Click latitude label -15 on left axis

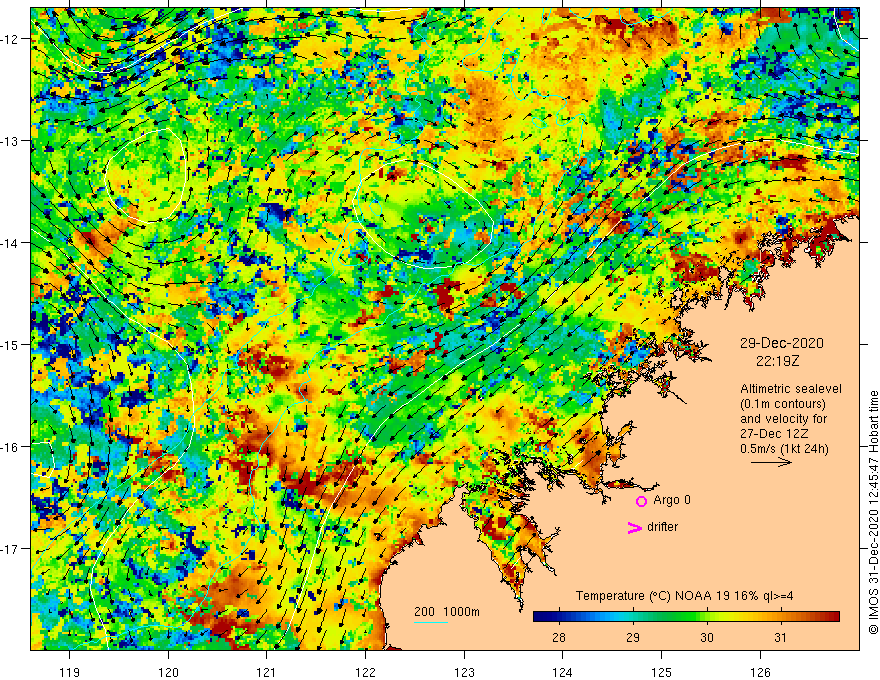pyautogui.click(x=11, y=344)
